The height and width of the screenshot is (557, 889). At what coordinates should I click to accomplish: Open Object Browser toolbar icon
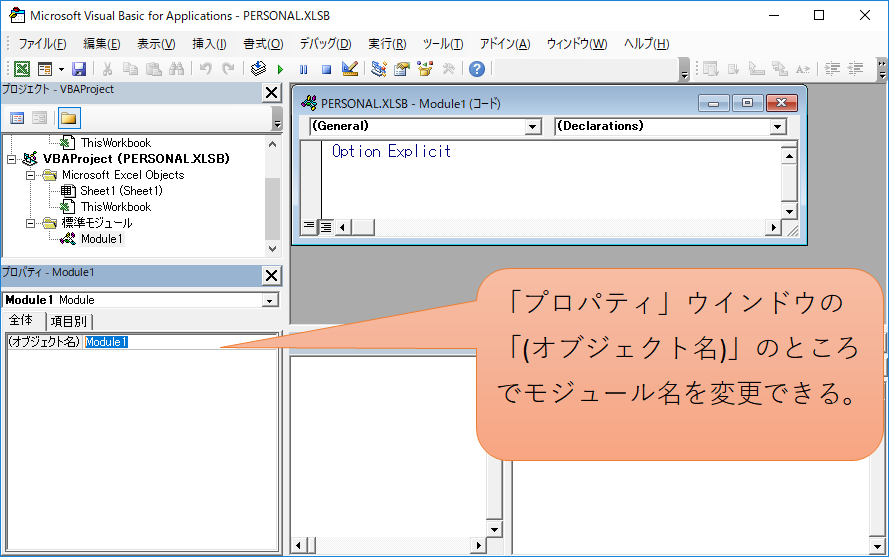[425, 69]
